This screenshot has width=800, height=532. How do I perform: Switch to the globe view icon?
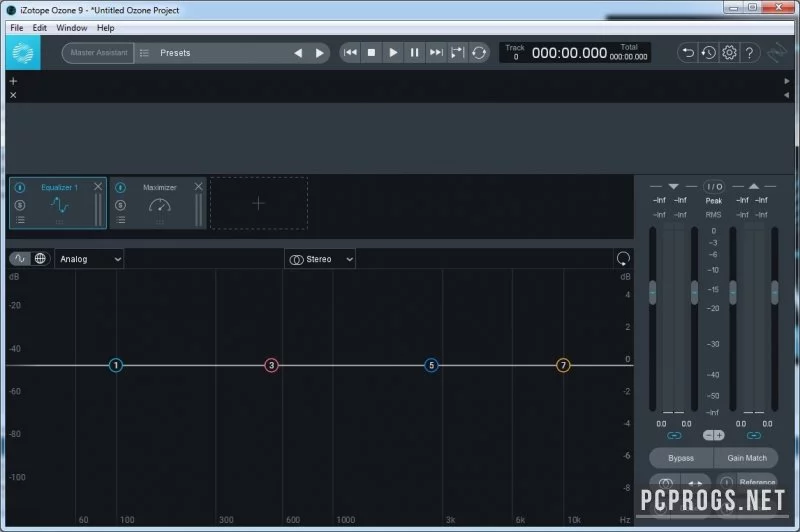[x=40, y=259]
